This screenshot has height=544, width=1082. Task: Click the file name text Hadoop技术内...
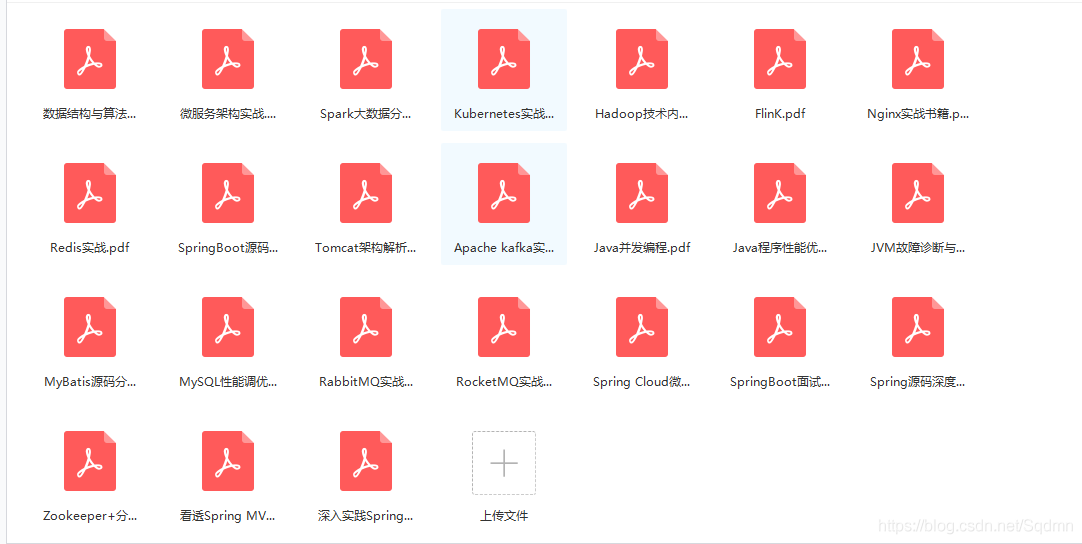pos(642,114)
